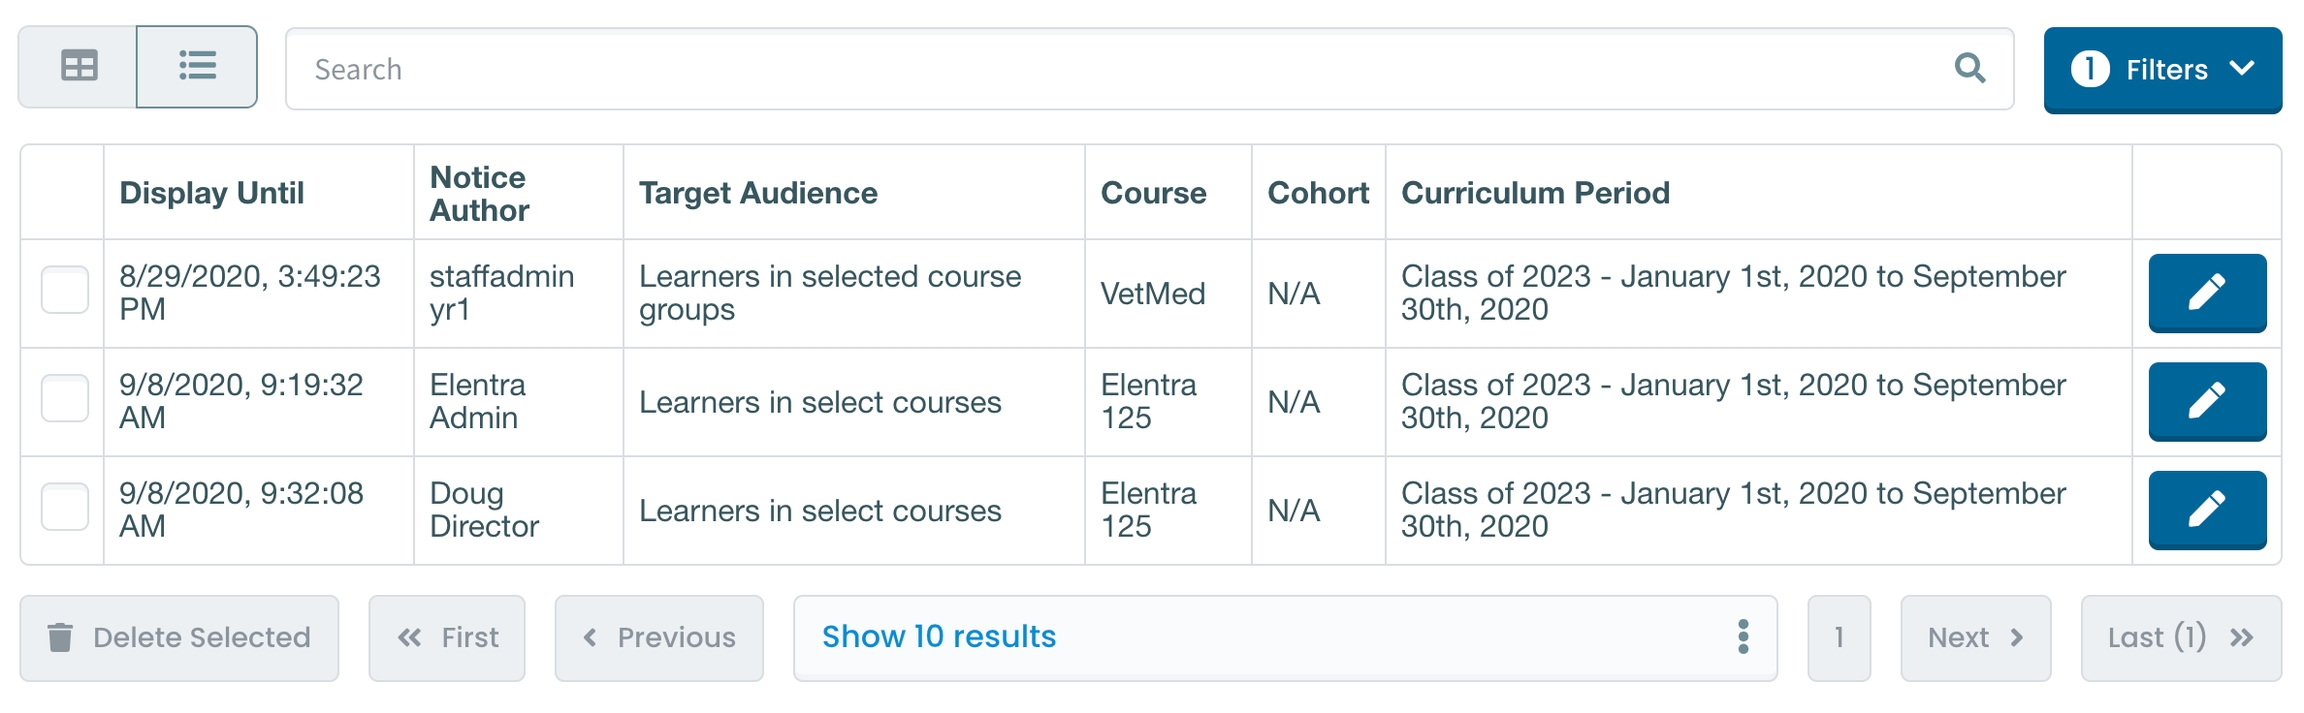
Task: Sort by Target Audience column header
Action: click(758, 192)
